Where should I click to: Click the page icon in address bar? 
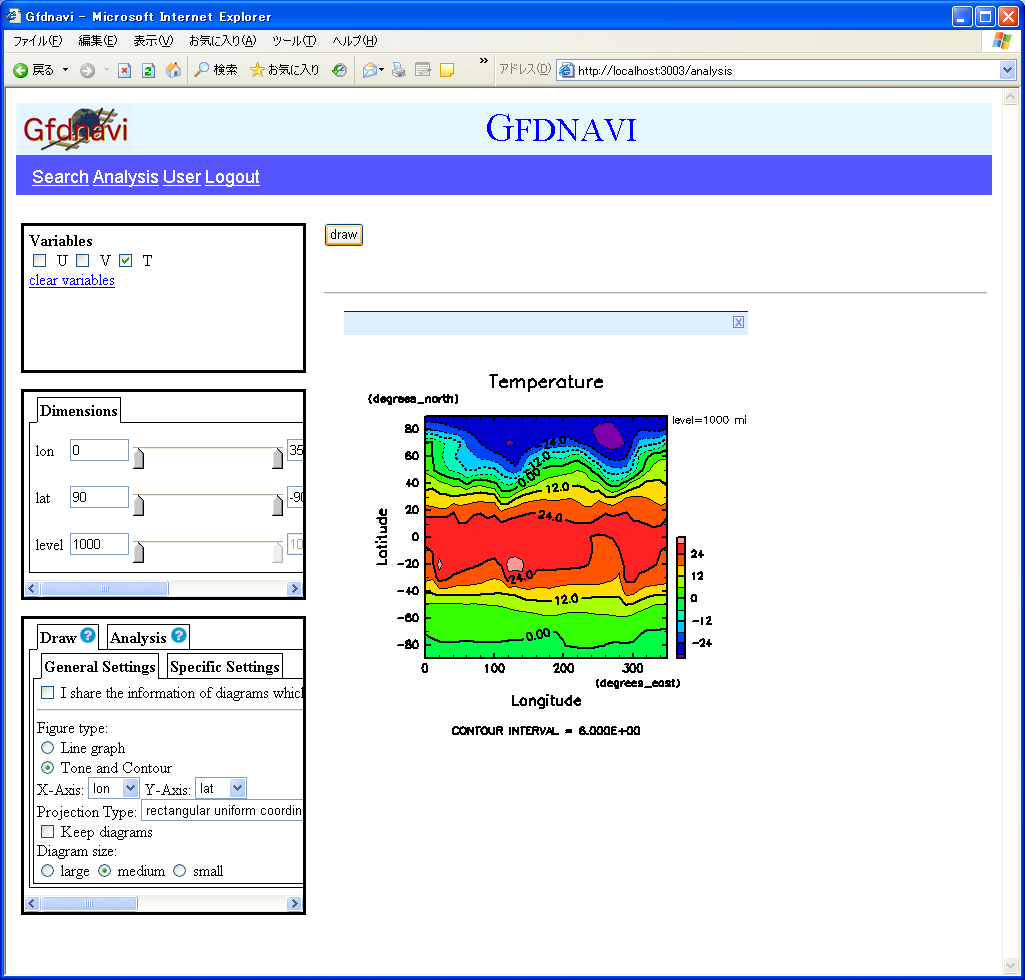point(567,70)
